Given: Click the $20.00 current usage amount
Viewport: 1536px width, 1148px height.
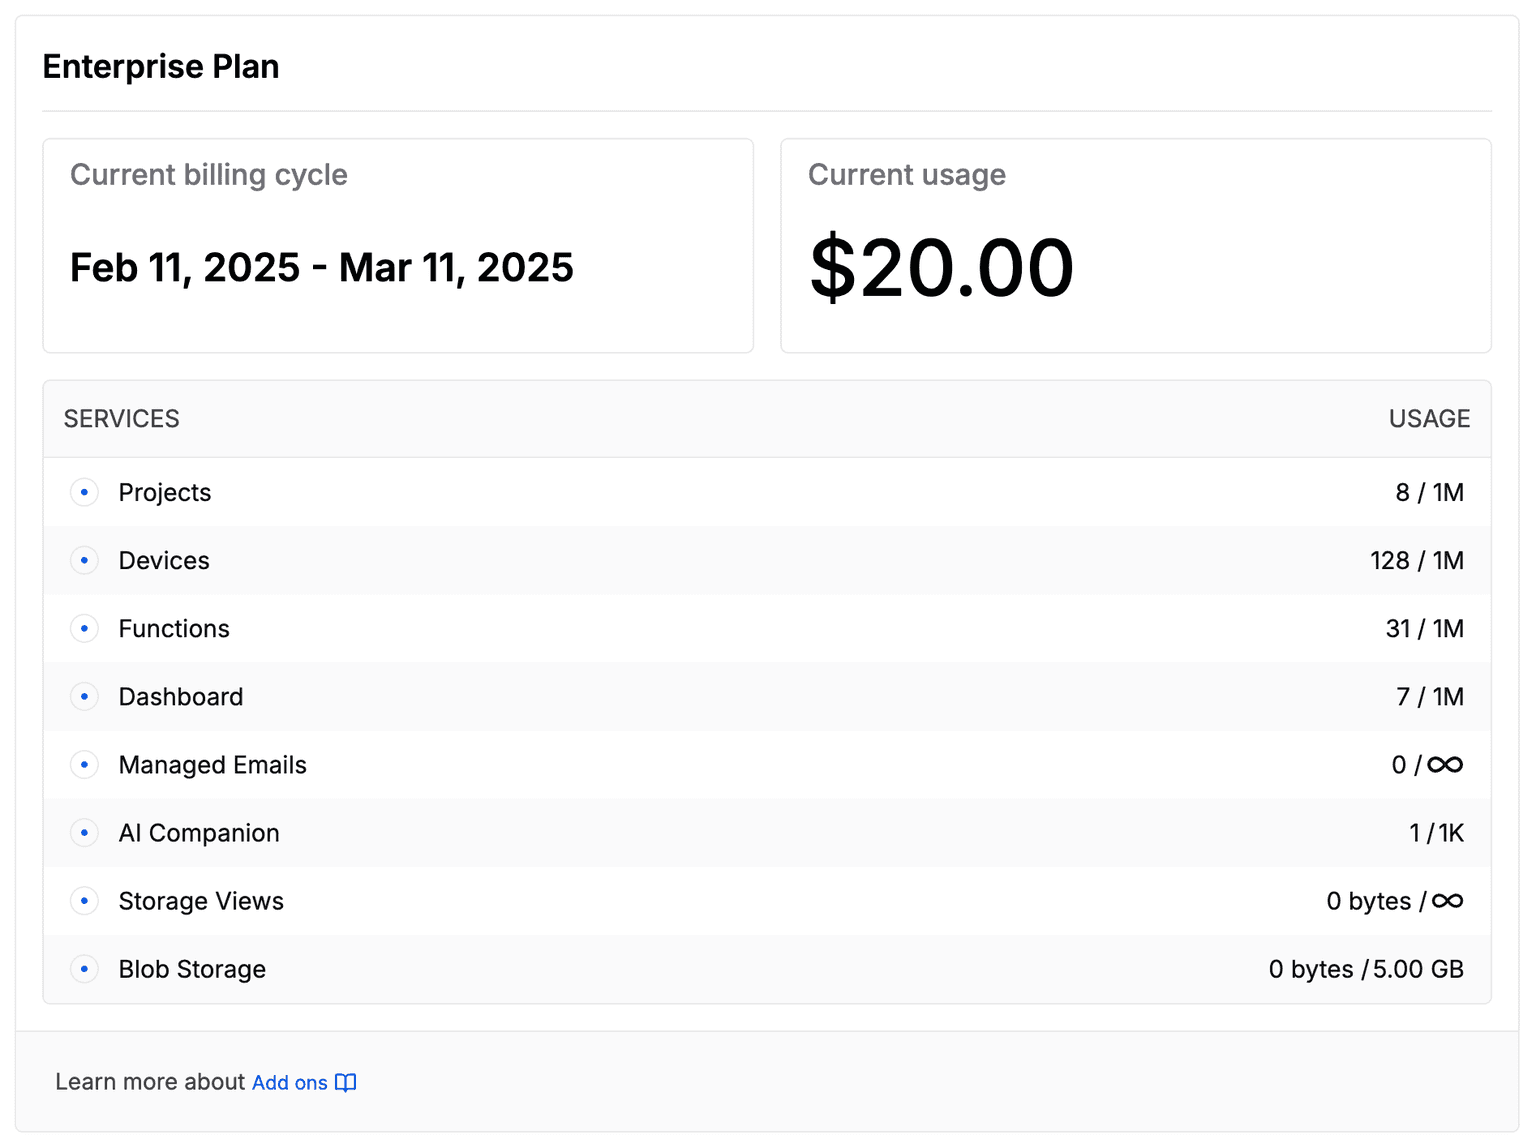Looking at the screenshot, I should coord(942,267).
